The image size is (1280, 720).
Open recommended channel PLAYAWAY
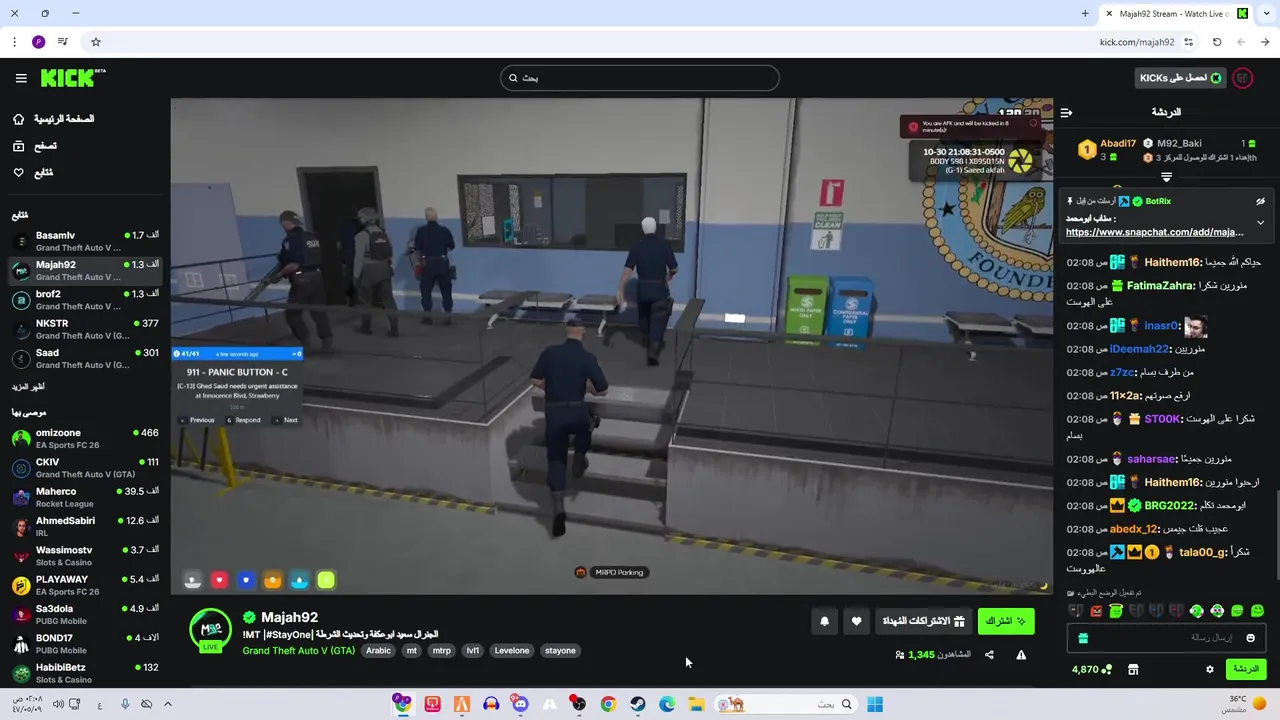coord(85,584)
